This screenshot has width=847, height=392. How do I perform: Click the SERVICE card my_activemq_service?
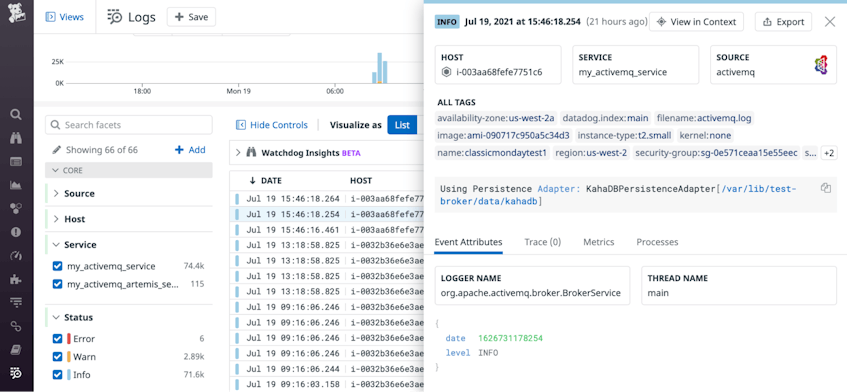(636, 65)
